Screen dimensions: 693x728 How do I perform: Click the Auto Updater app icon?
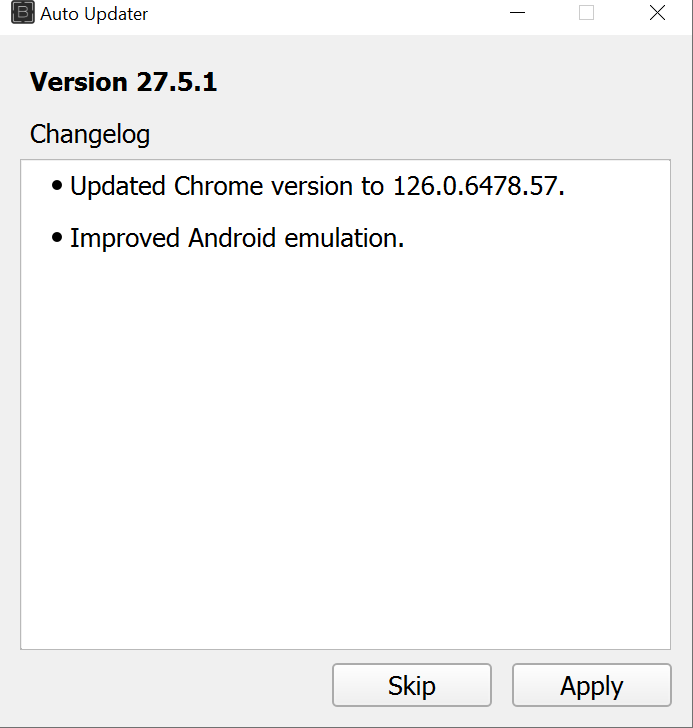21,14
